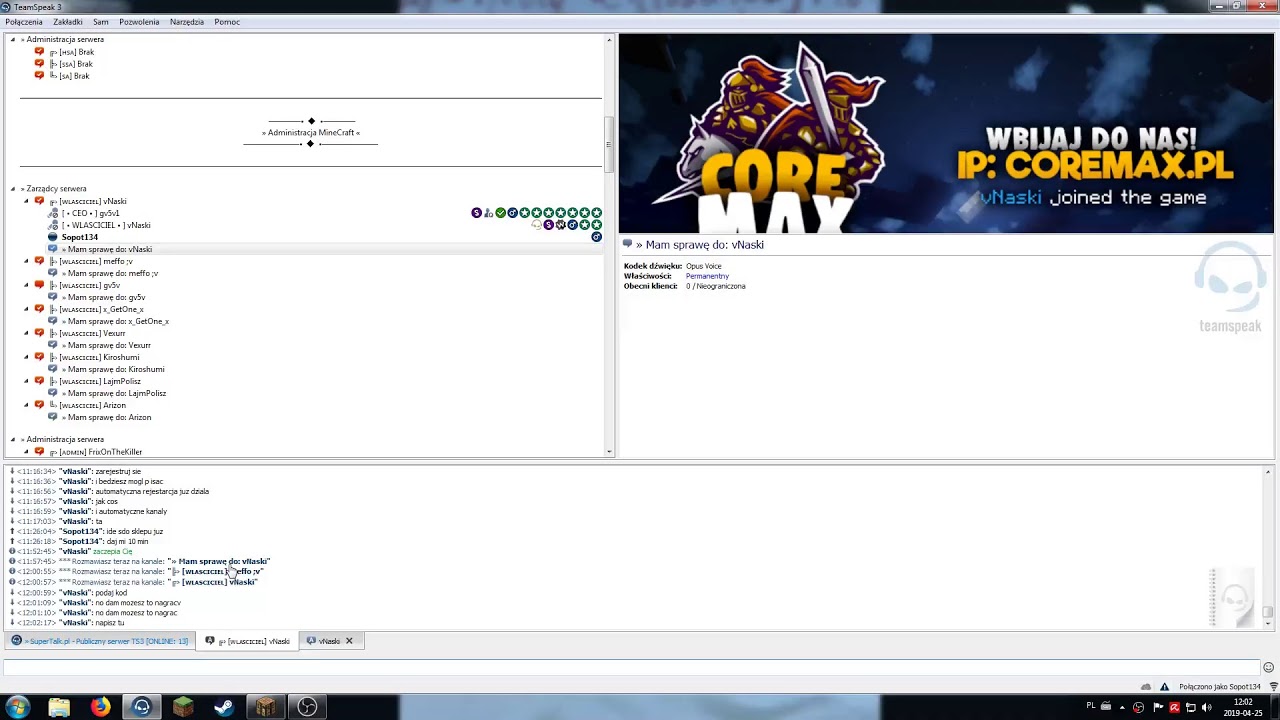The width and height of the screenshot is (1280, 720).
Task: Click the channel icon of [WLASCICIEL] Kiroshumi
Action: coord(39,357)
